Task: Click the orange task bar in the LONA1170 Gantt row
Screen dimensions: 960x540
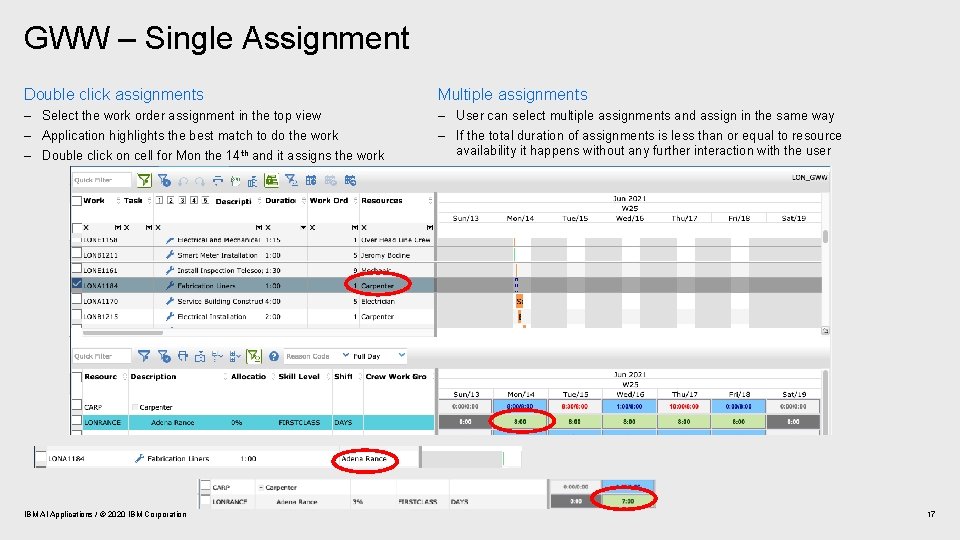Action: [x=519, y=301]
